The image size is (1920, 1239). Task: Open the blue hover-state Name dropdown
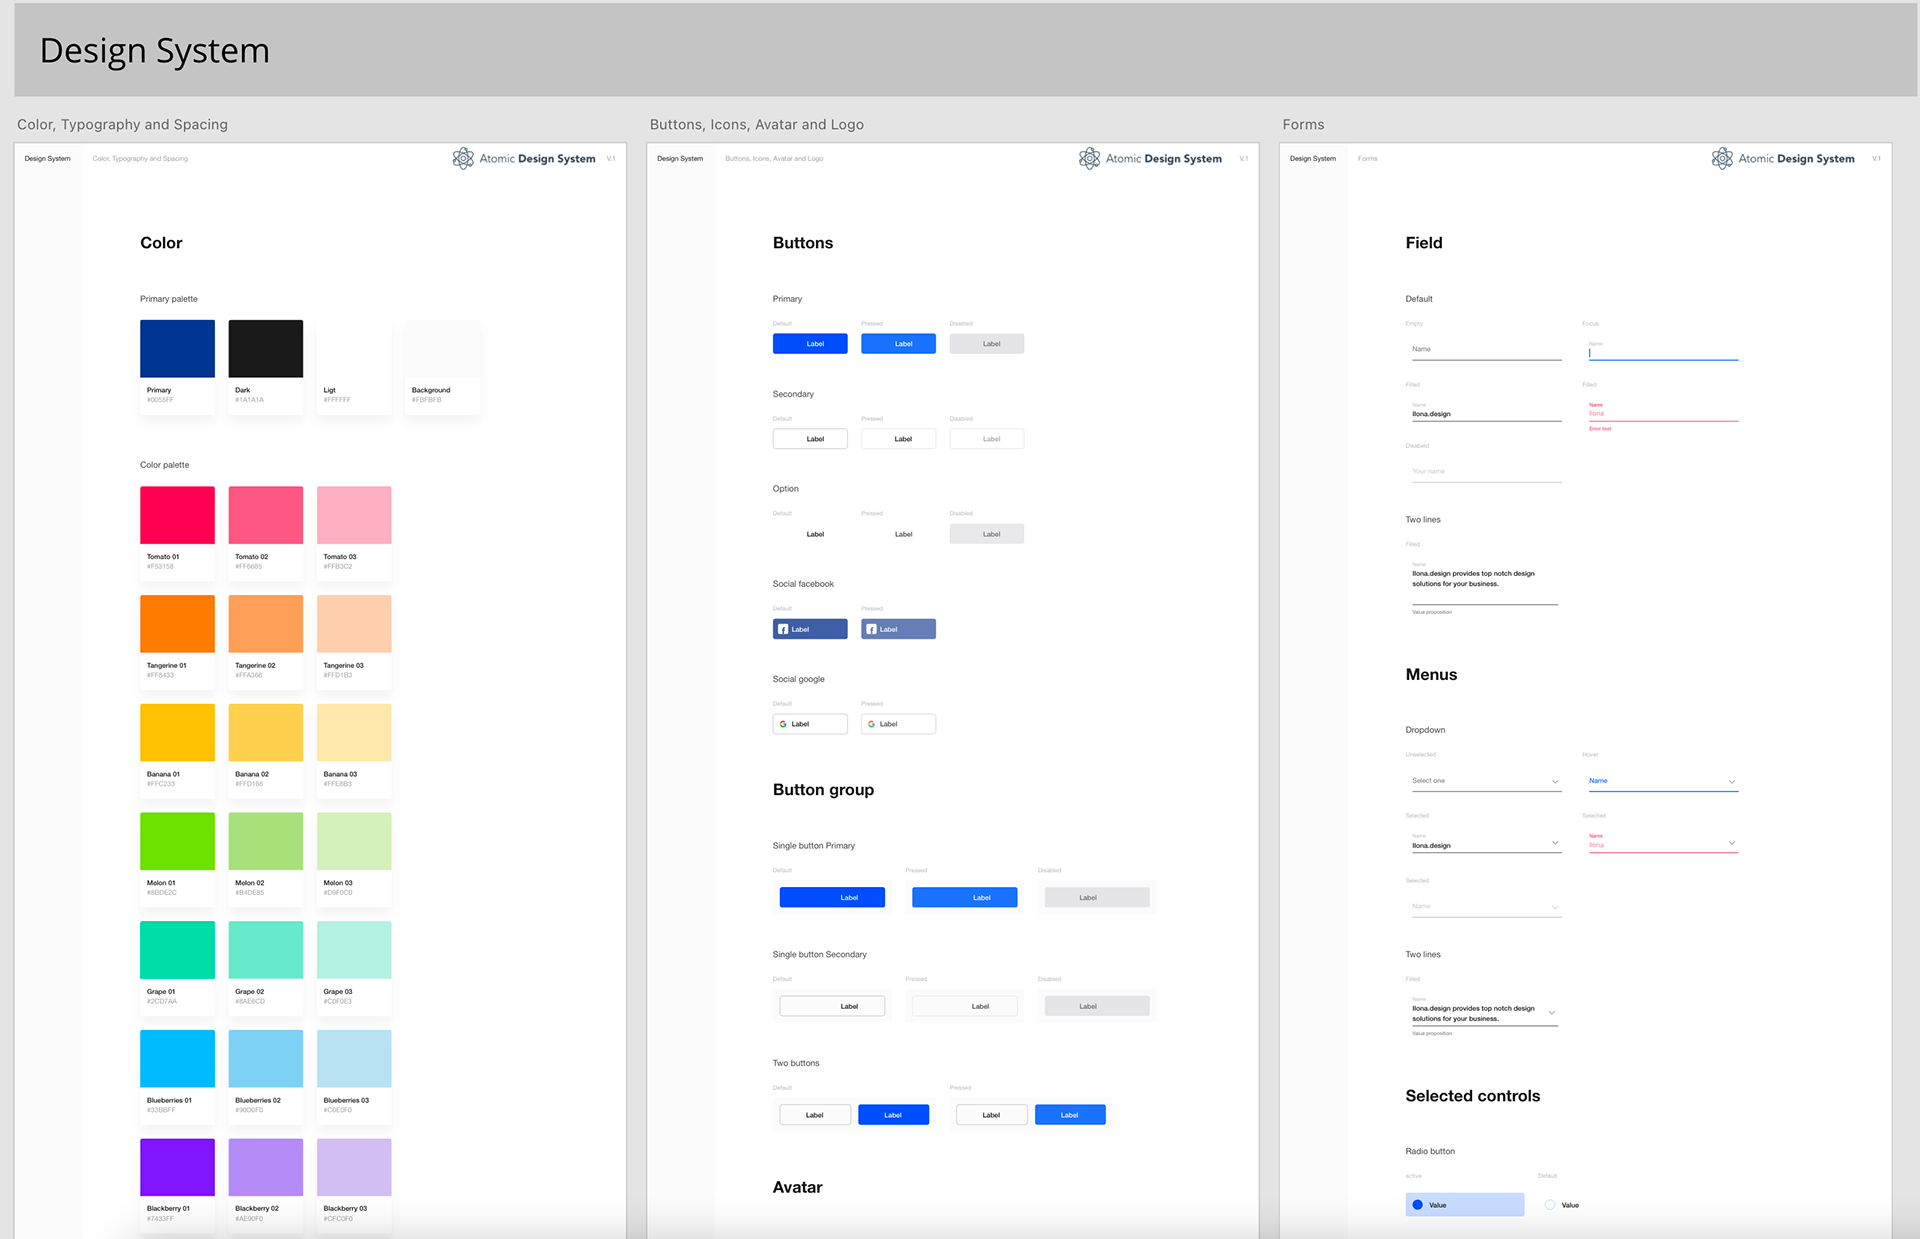pyautogui.click(x=1663, y=781)
